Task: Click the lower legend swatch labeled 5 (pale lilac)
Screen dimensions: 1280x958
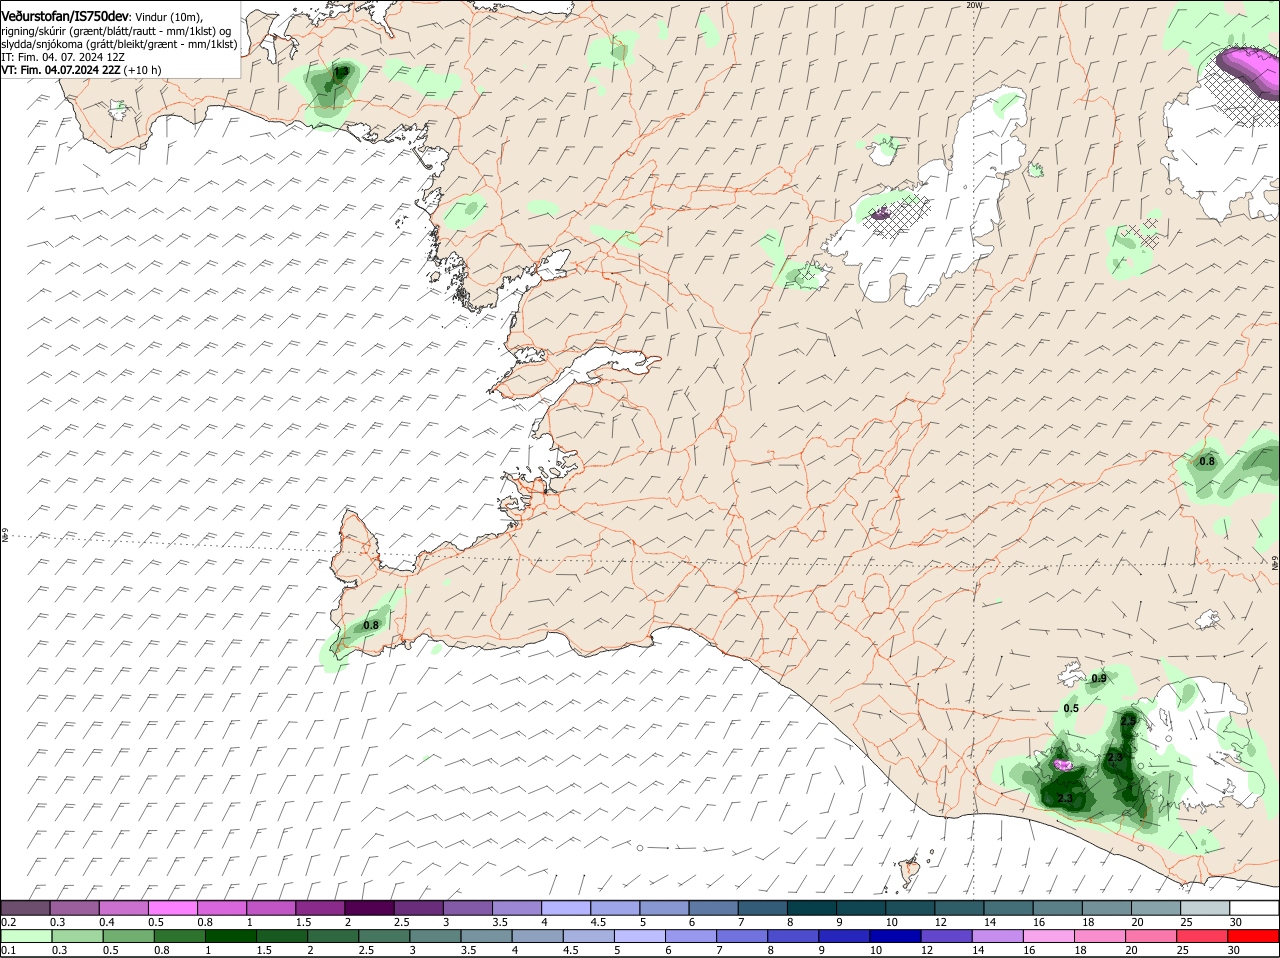Action: (x=640, y=936)
